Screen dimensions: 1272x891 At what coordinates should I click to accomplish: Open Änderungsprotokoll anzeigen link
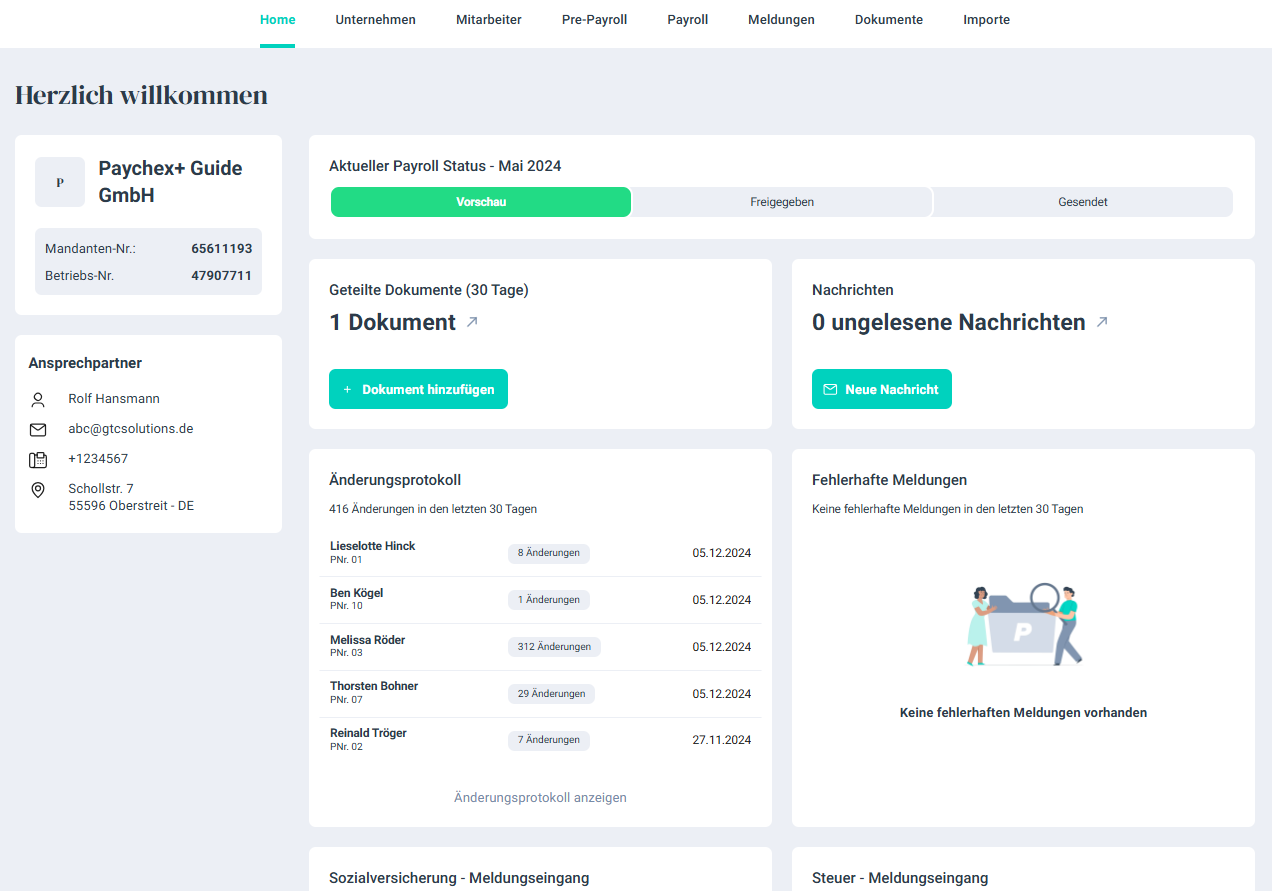[540, 798]
